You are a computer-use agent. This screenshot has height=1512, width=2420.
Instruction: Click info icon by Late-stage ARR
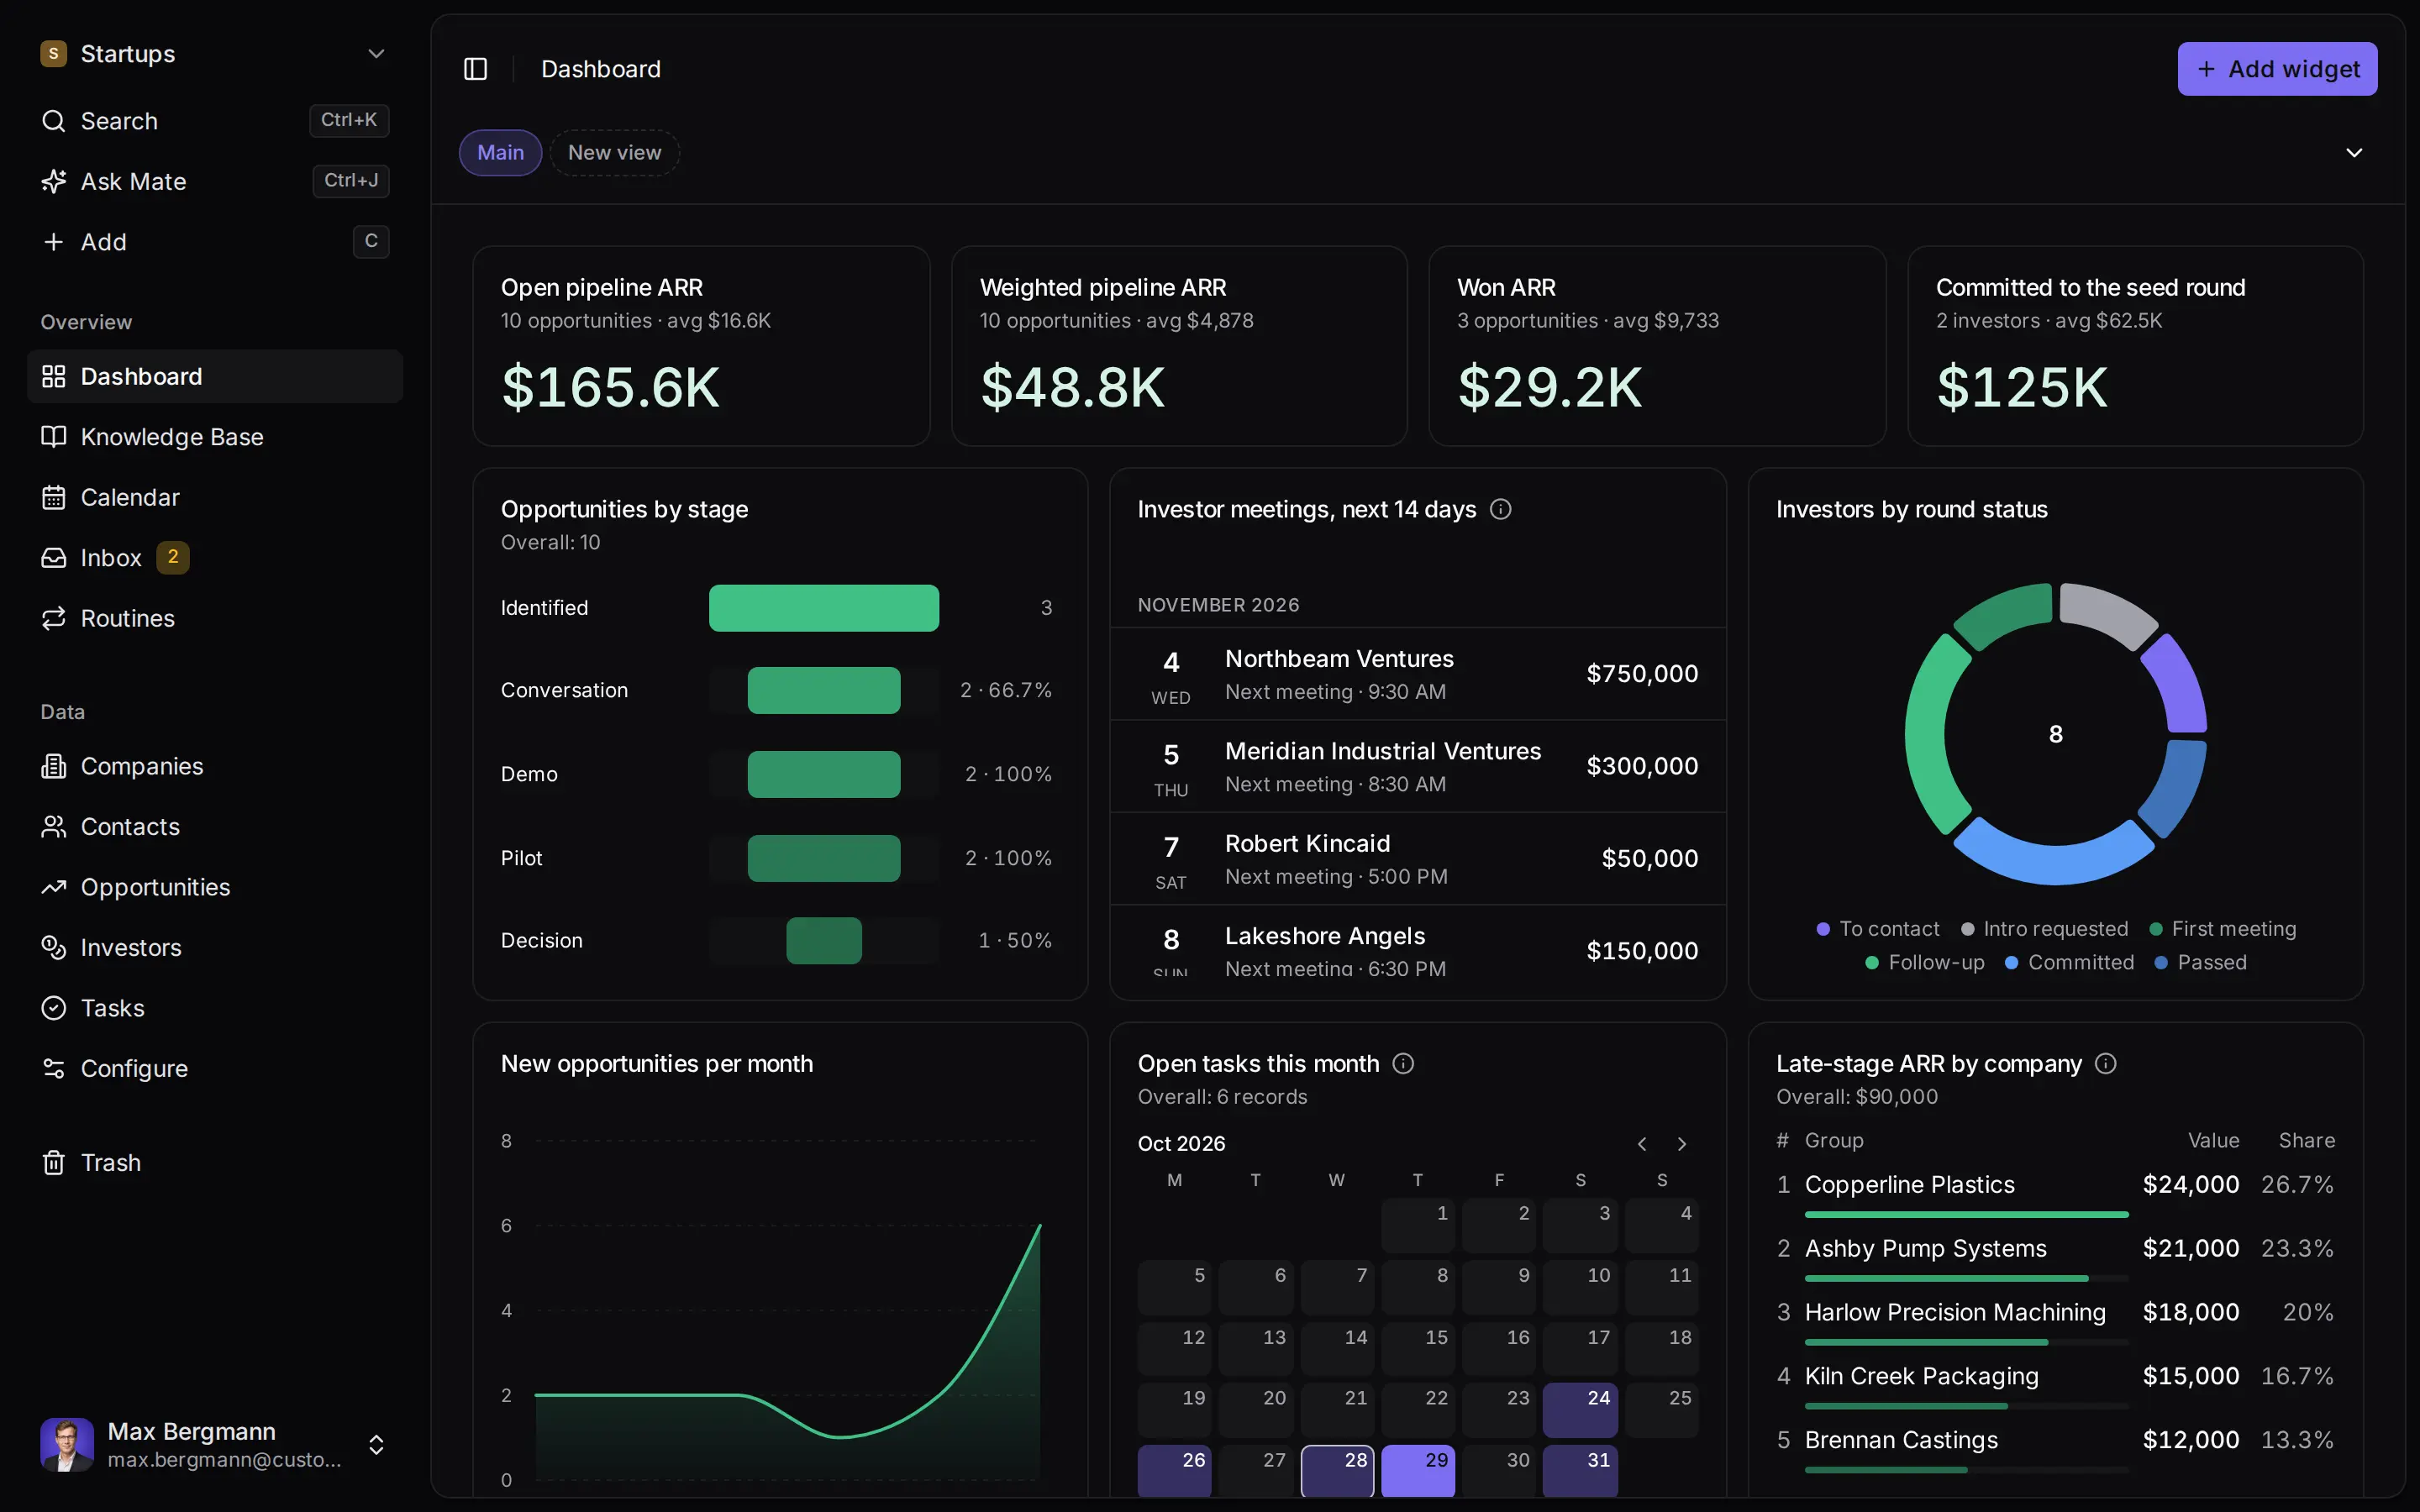click(x=2105, y=1063)
